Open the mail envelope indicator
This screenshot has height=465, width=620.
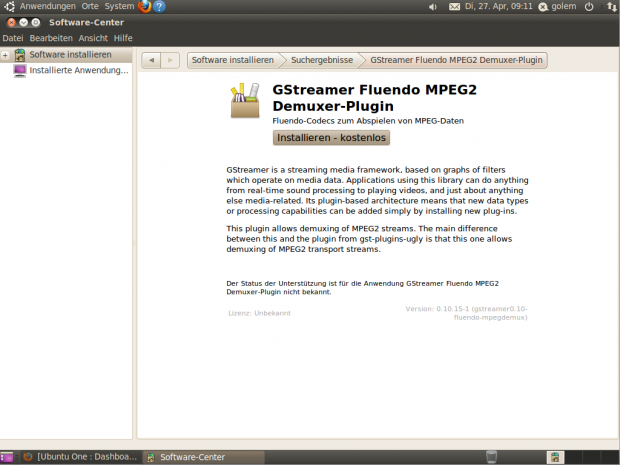tap(455, 7)
